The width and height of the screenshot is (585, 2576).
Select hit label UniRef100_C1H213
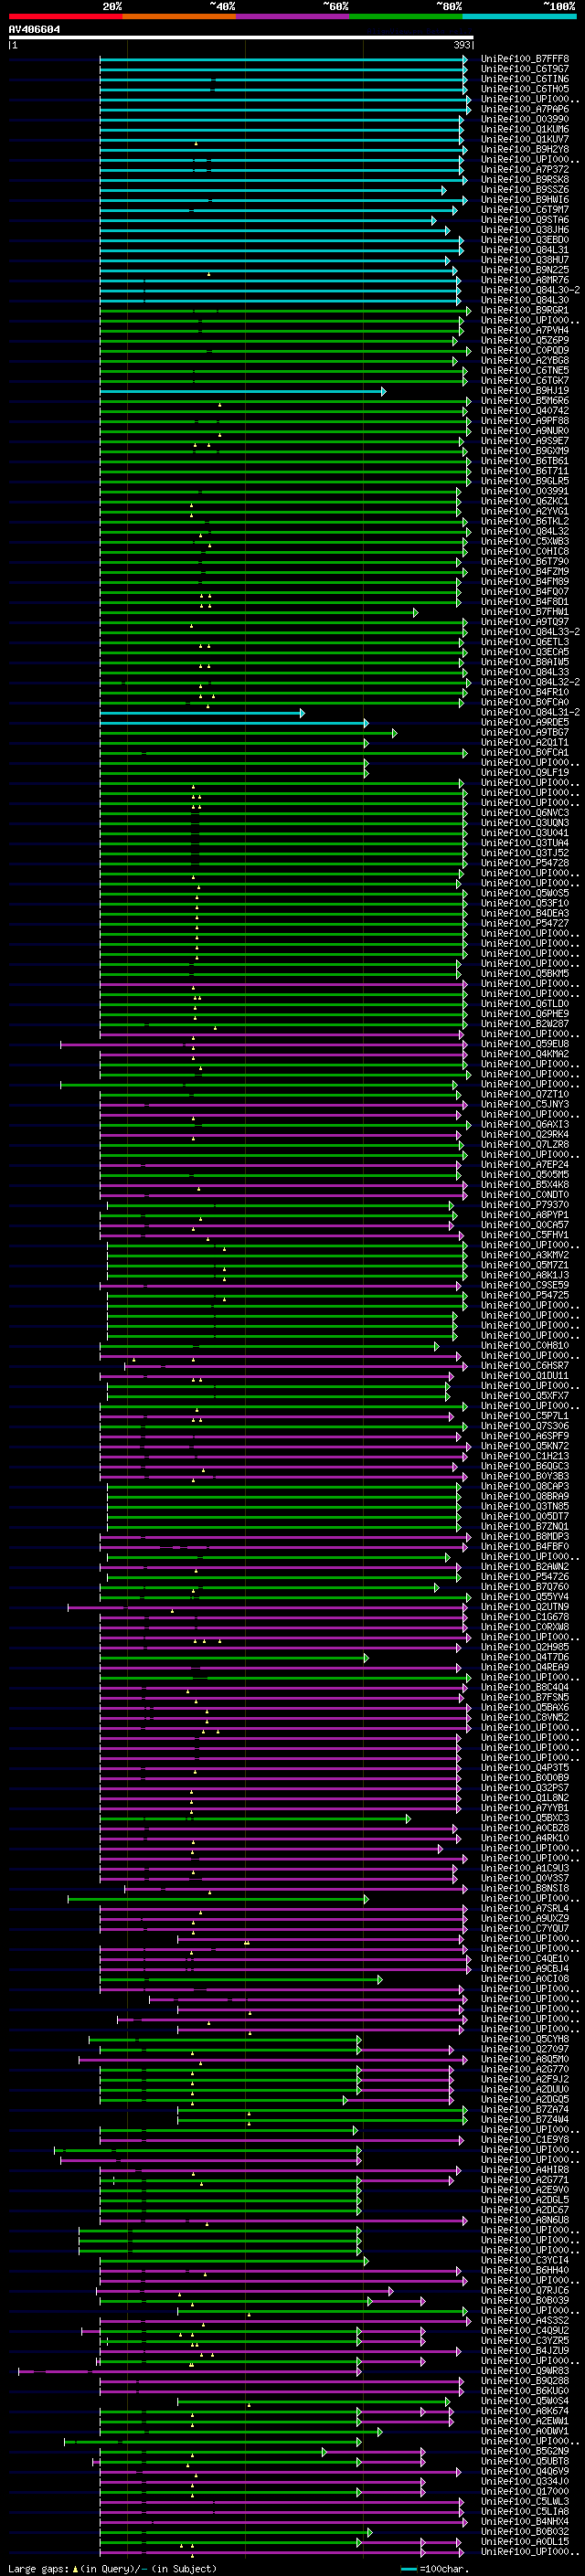pos(525,1456)
